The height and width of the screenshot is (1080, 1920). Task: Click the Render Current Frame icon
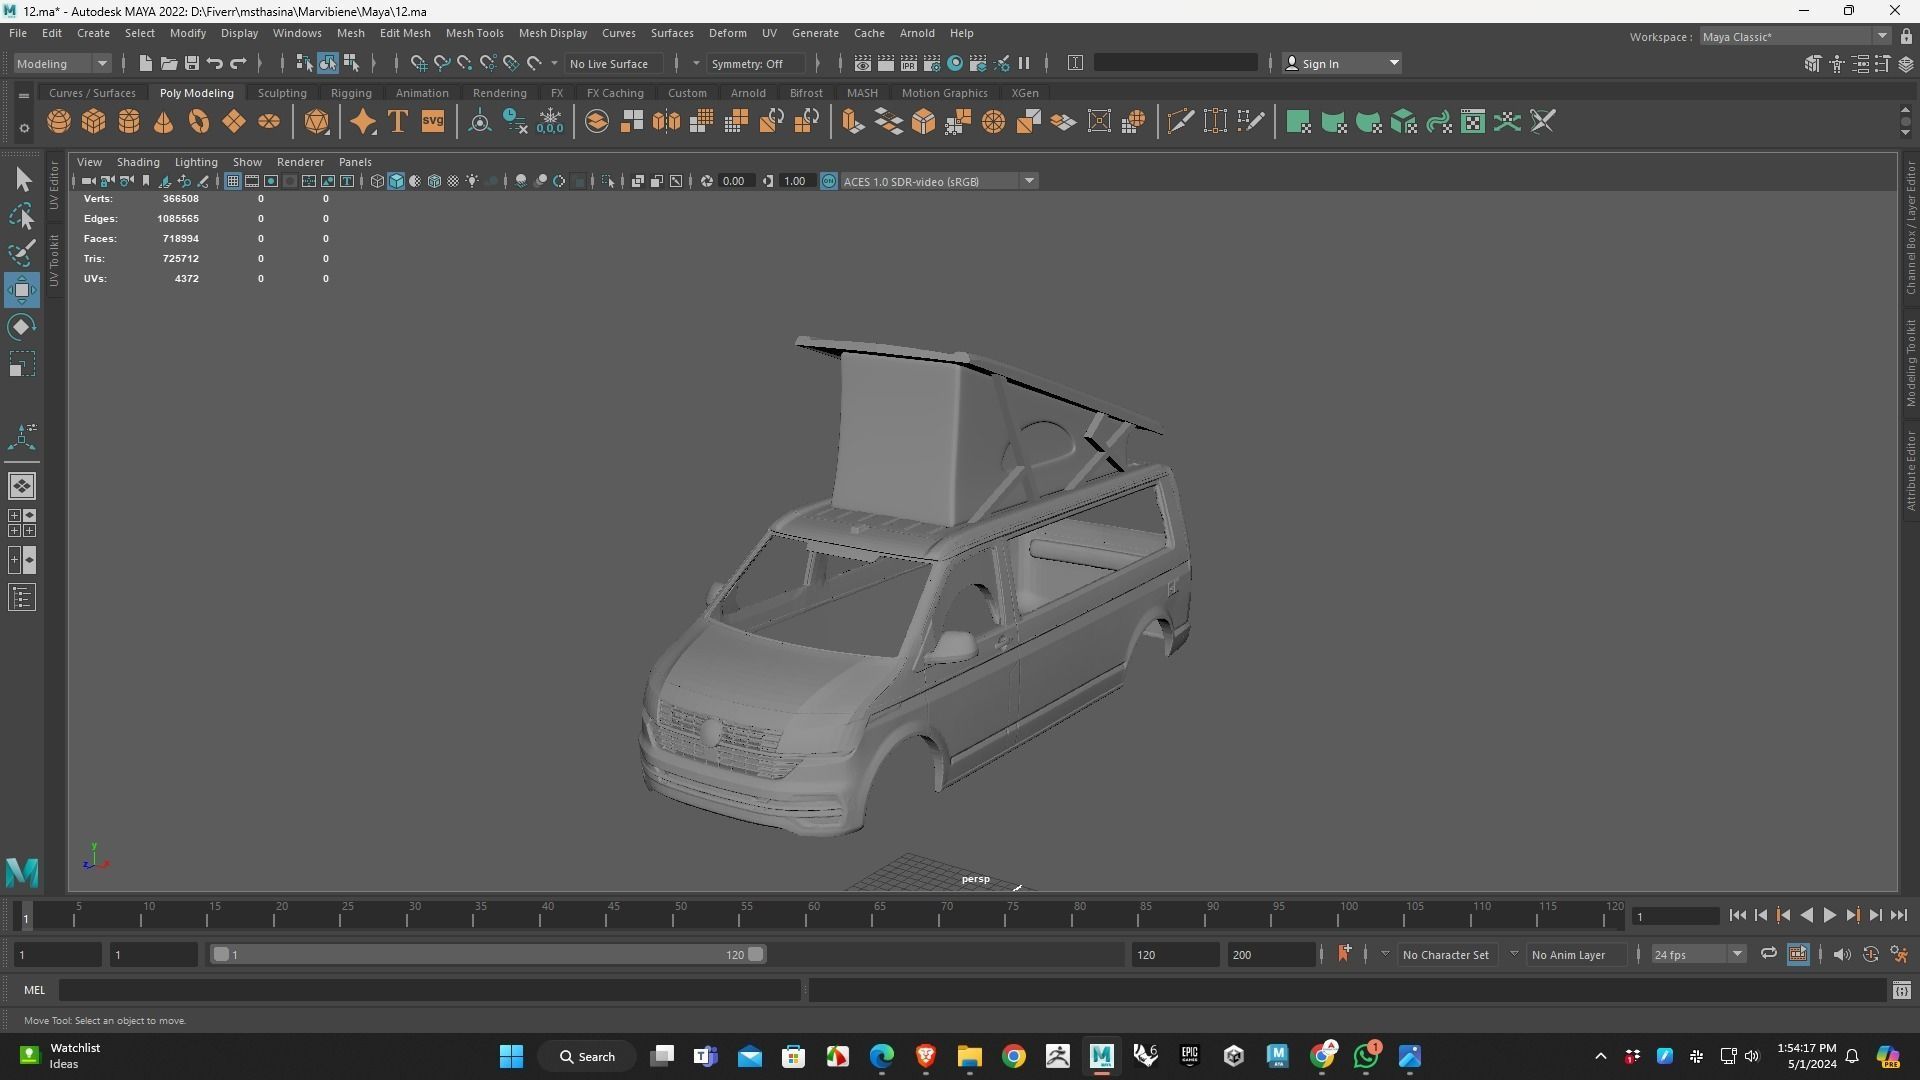click(x=886, y=63)
